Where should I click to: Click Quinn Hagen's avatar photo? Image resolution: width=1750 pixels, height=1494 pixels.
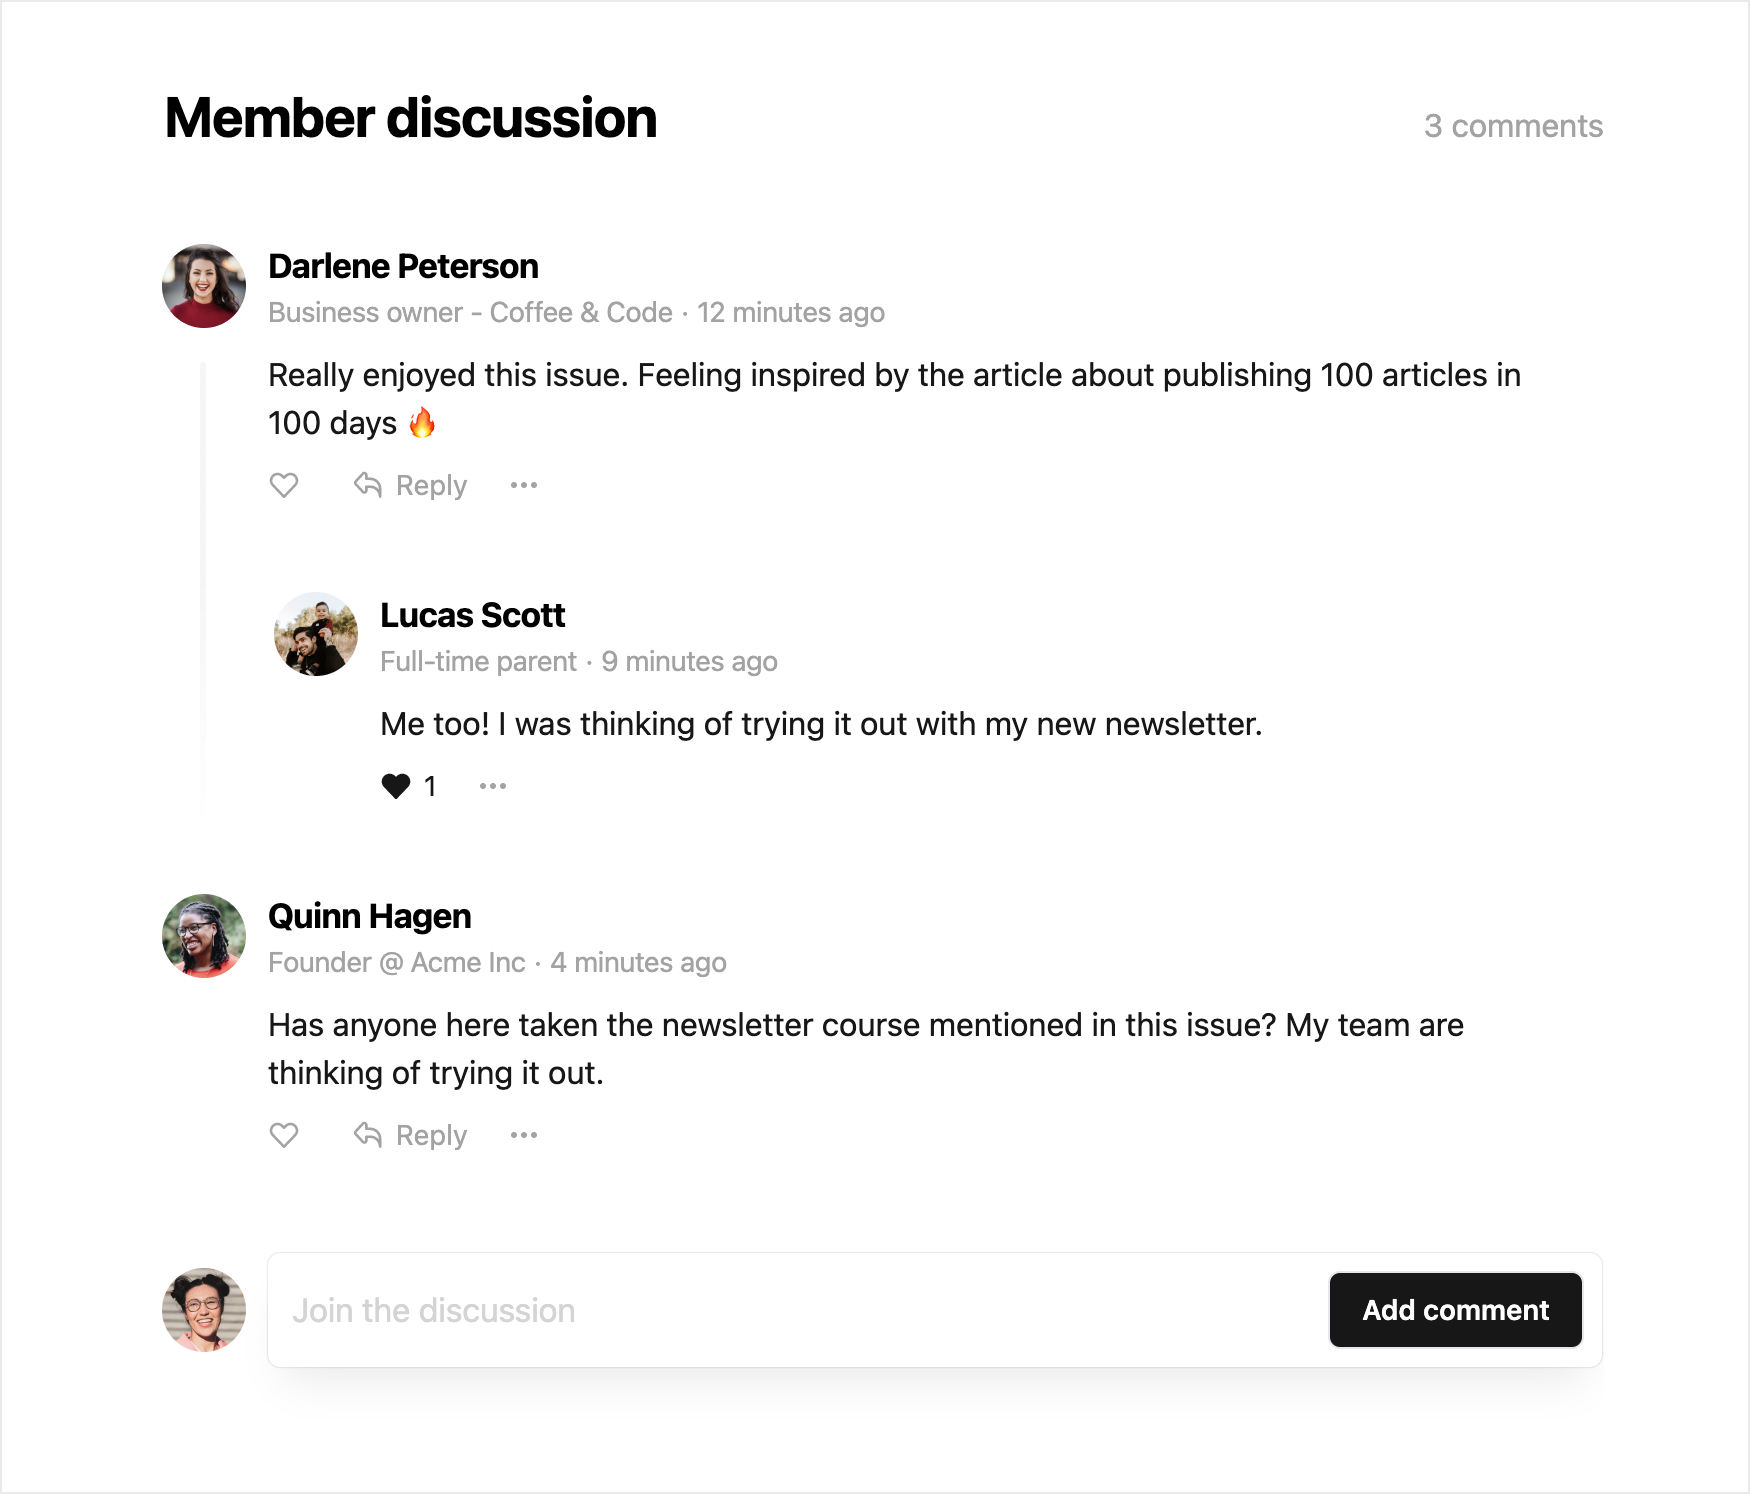(204, 936)
